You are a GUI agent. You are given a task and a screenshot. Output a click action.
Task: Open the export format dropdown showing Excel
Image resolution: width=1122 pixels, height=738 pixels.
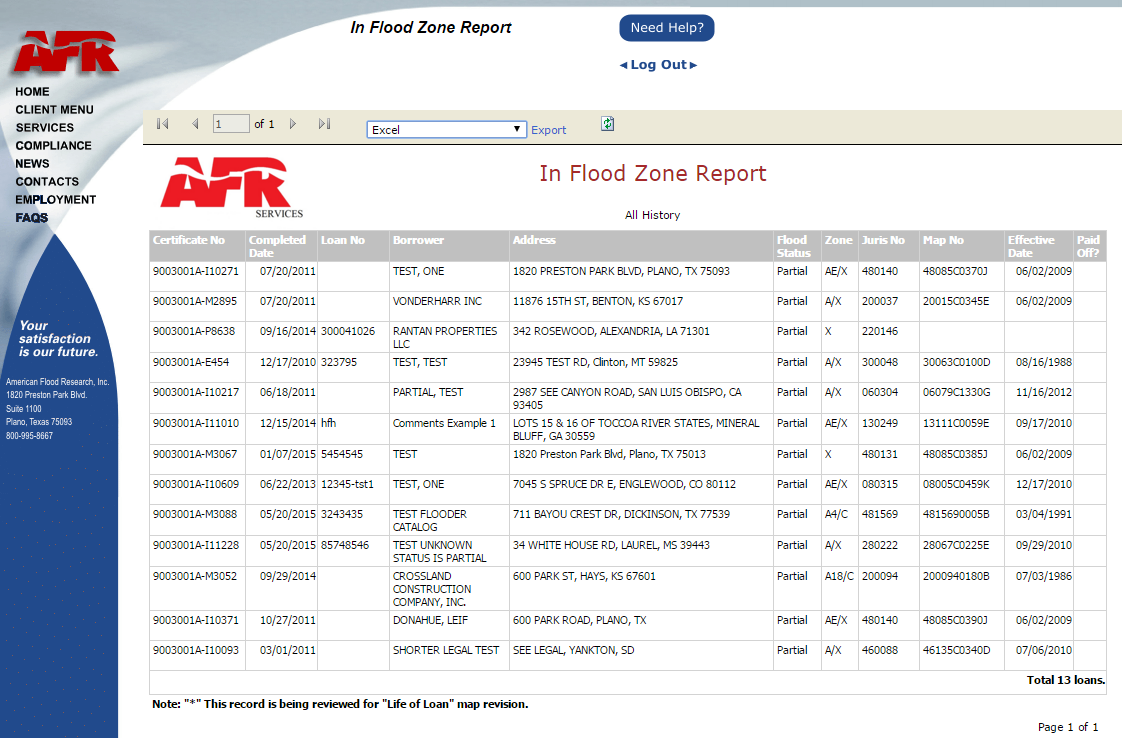click(446, 129)
